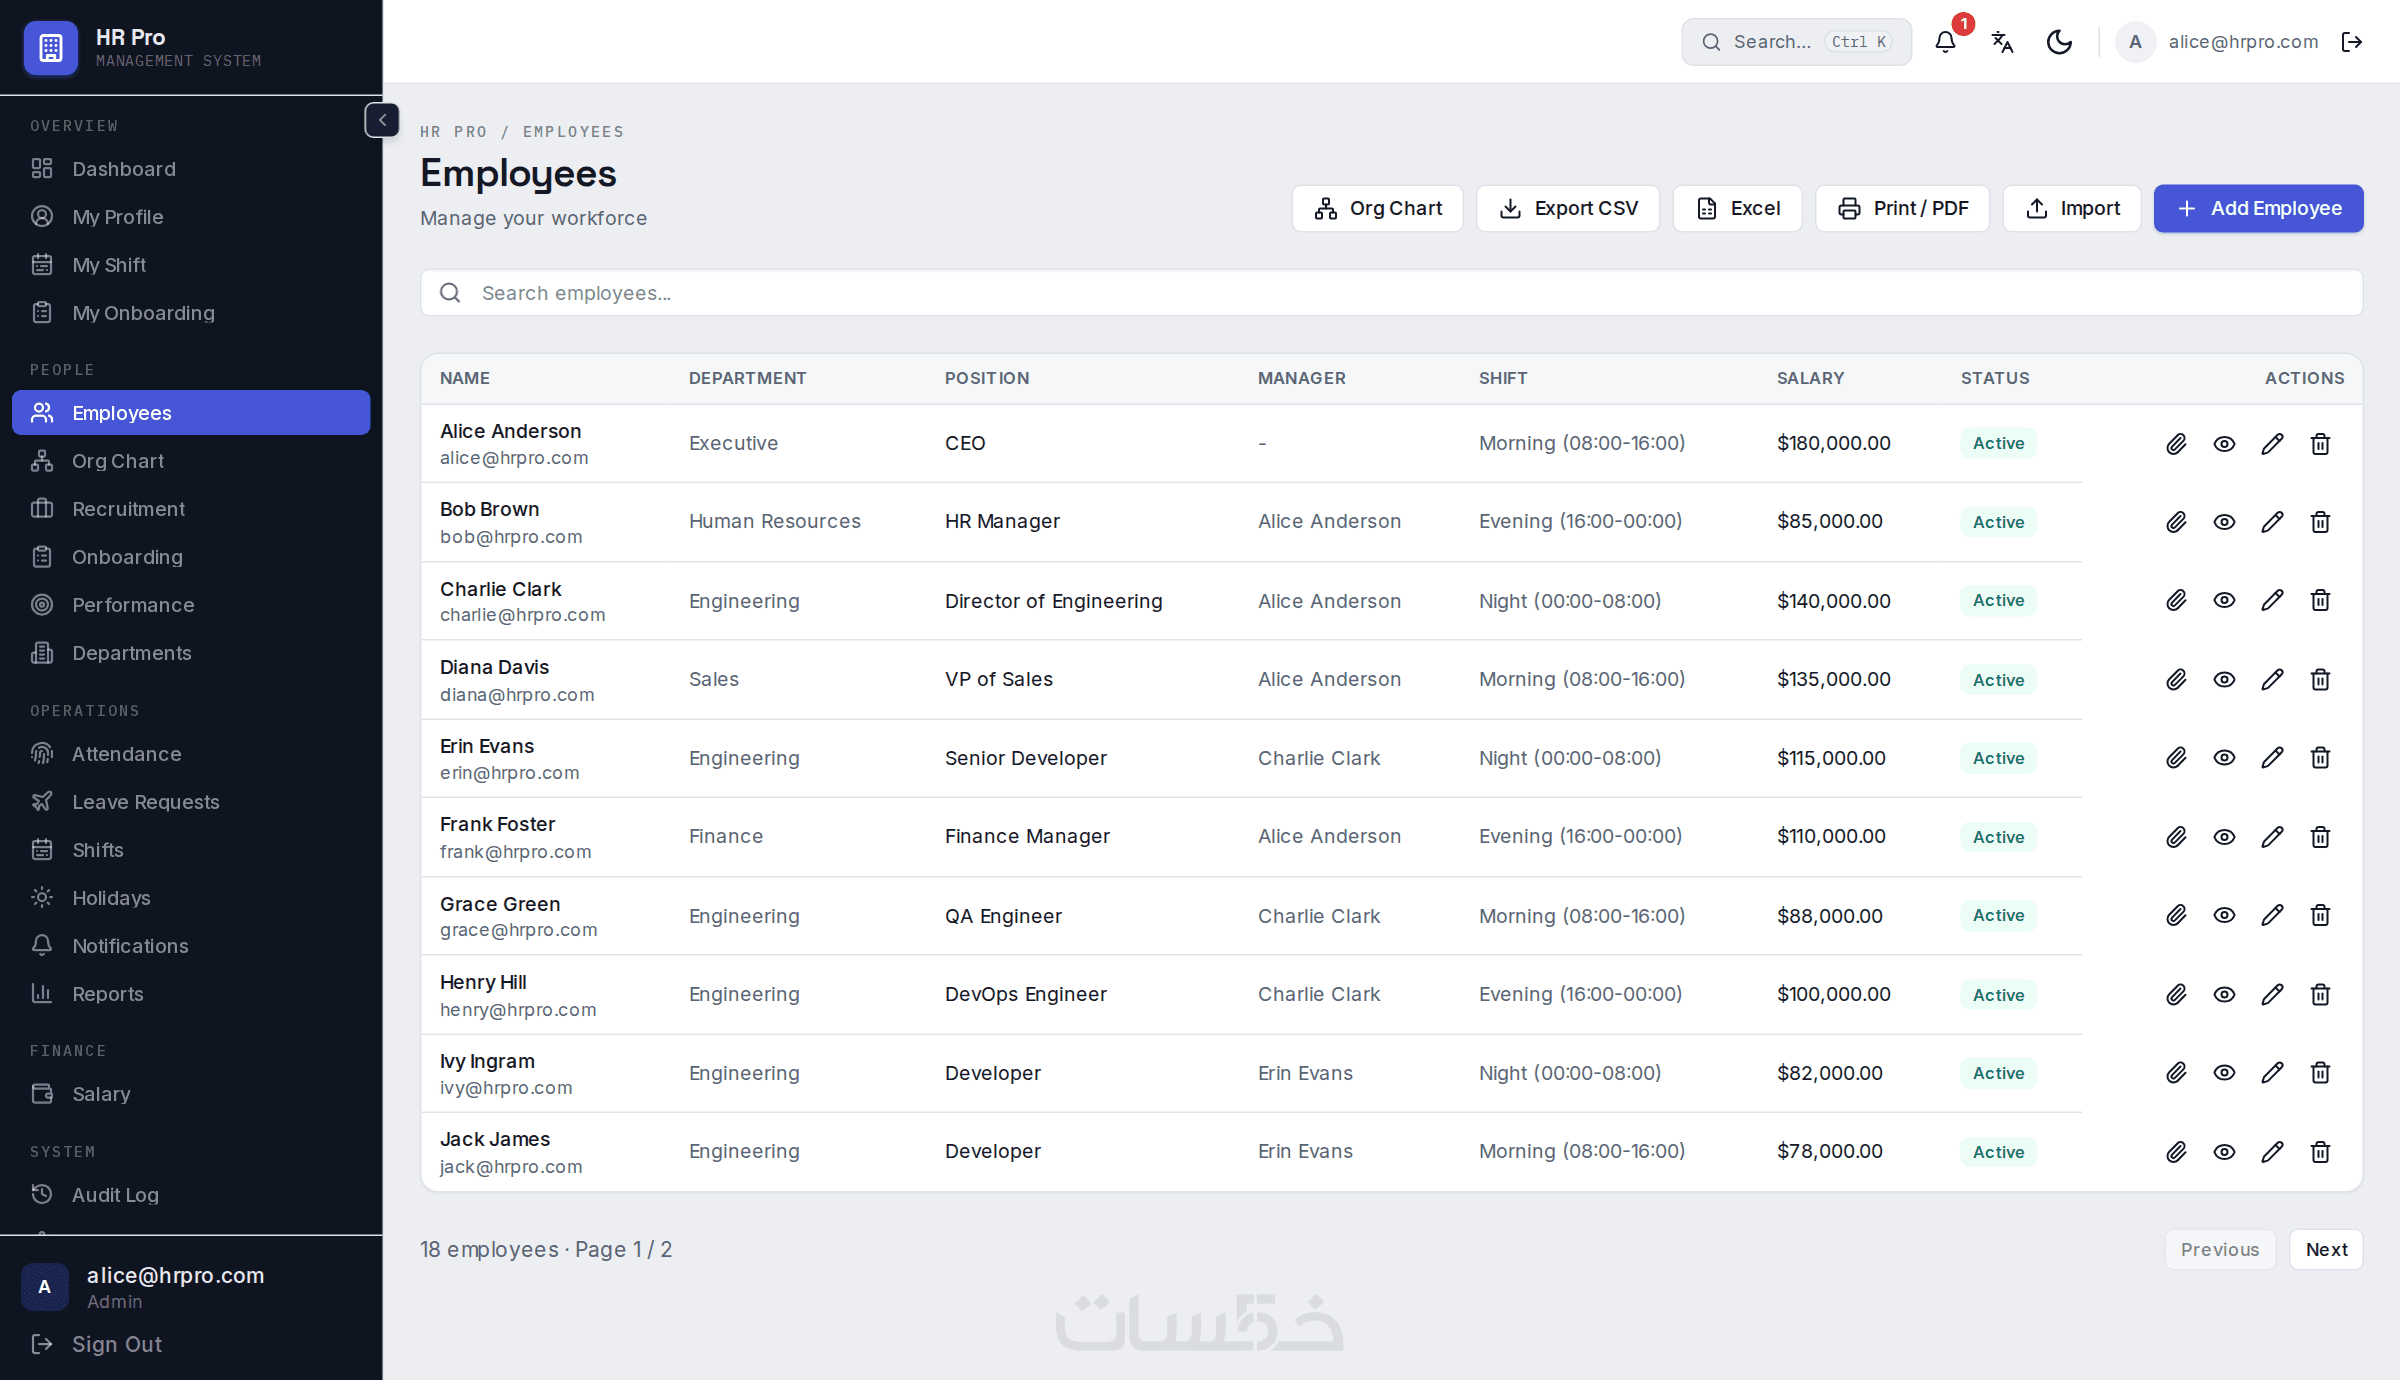Viewport: 2400px width, 1380px height.
Task: Open attachments for Frank Foster
Action: 2176,837
